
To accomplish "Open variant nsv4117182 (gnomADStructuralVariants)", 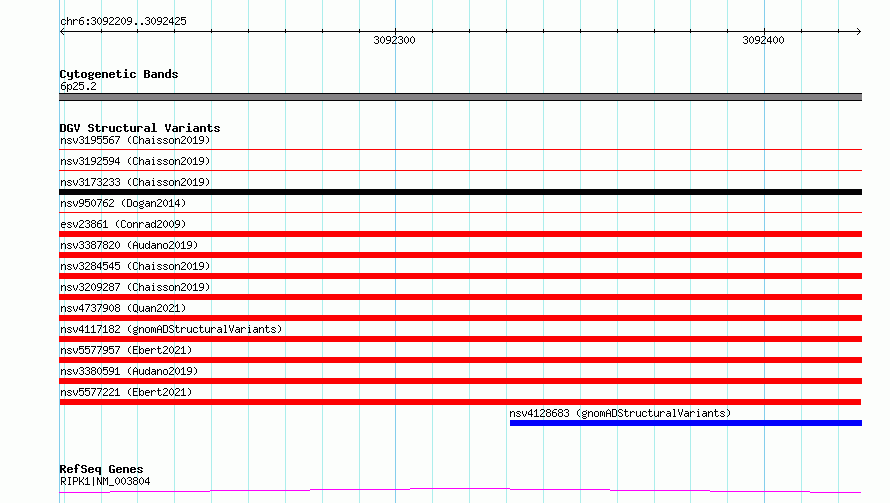I will pyautogui.click(x=171, y=329).
